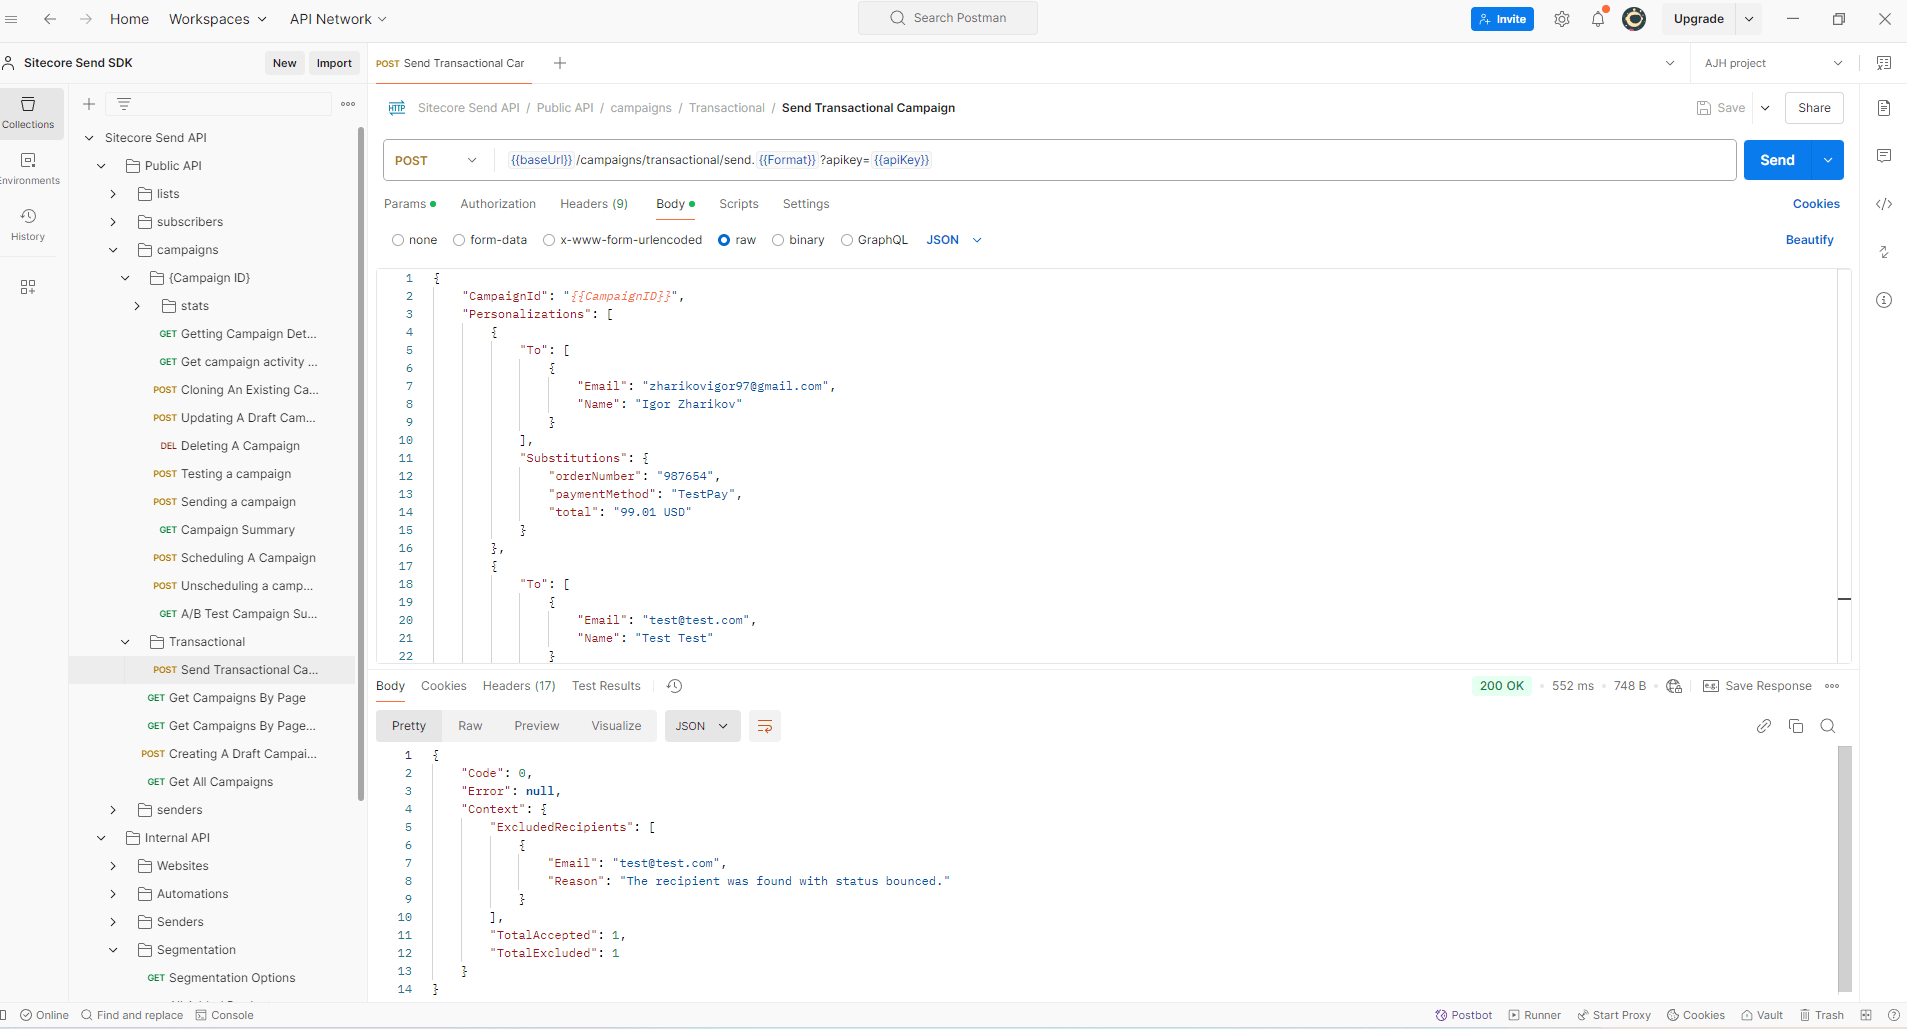Open the API Network dropdown

coord(338,19)
